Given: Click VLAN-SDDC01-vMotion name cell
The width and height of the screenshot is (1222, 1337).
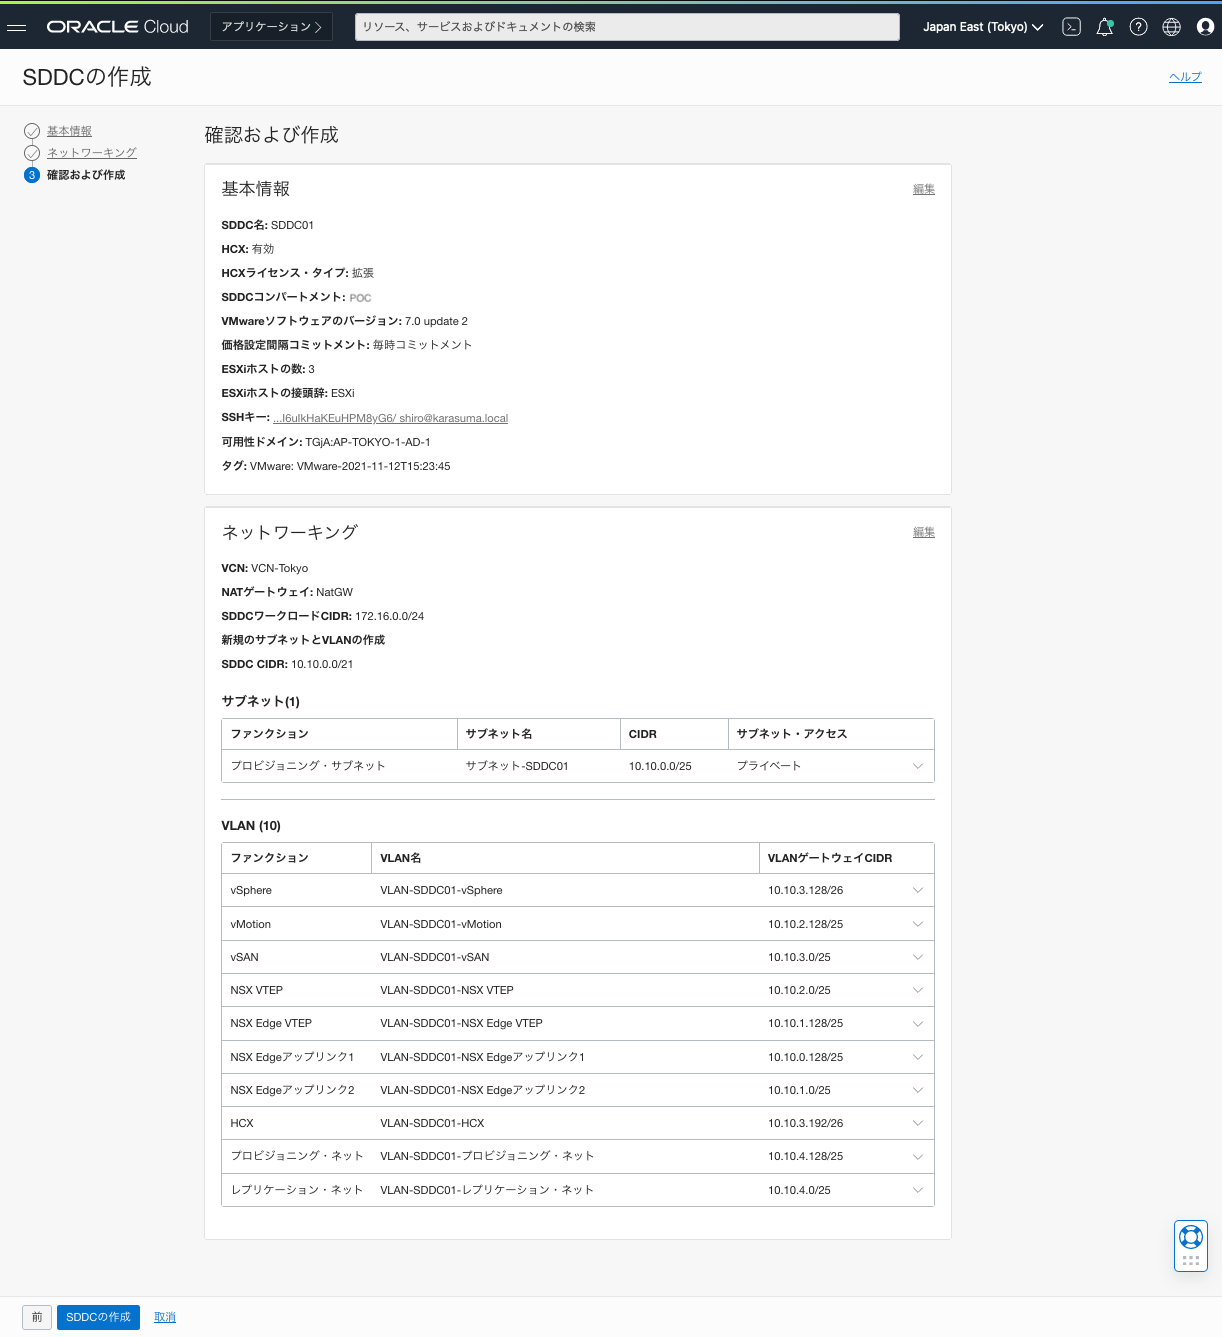Looking at the screenshot, I should (441, 924).
